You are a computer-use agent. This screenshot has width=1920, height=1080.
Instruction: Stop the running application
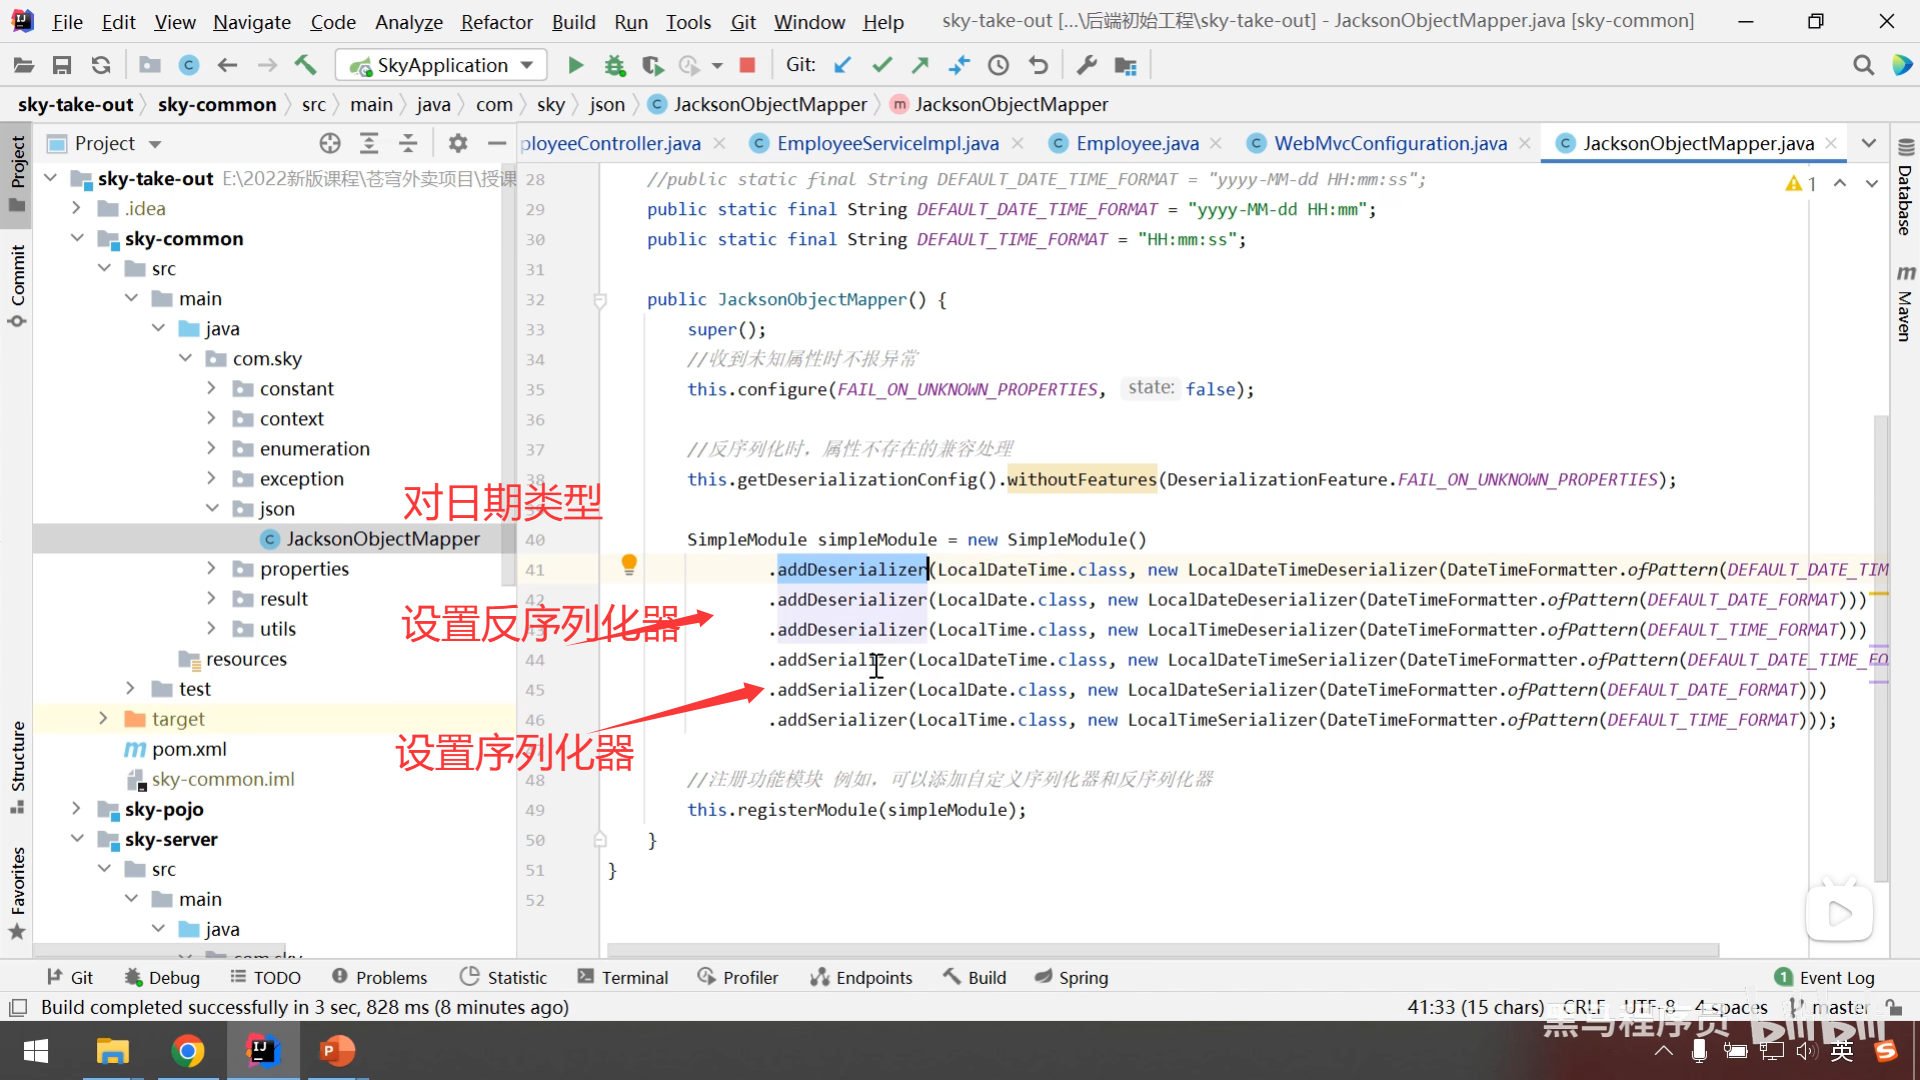[746, 66]
